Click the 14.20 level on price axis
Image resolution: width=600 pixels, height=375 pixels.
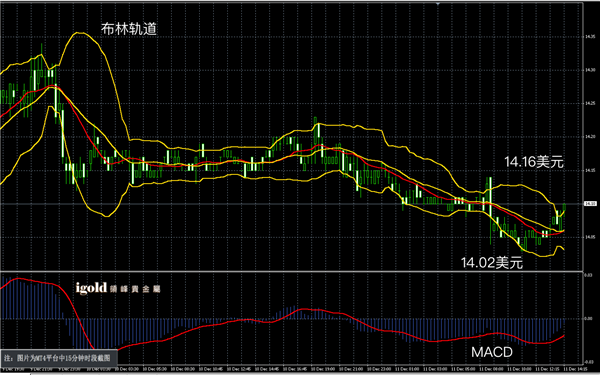pyautogui.click(x=590, y=137)
